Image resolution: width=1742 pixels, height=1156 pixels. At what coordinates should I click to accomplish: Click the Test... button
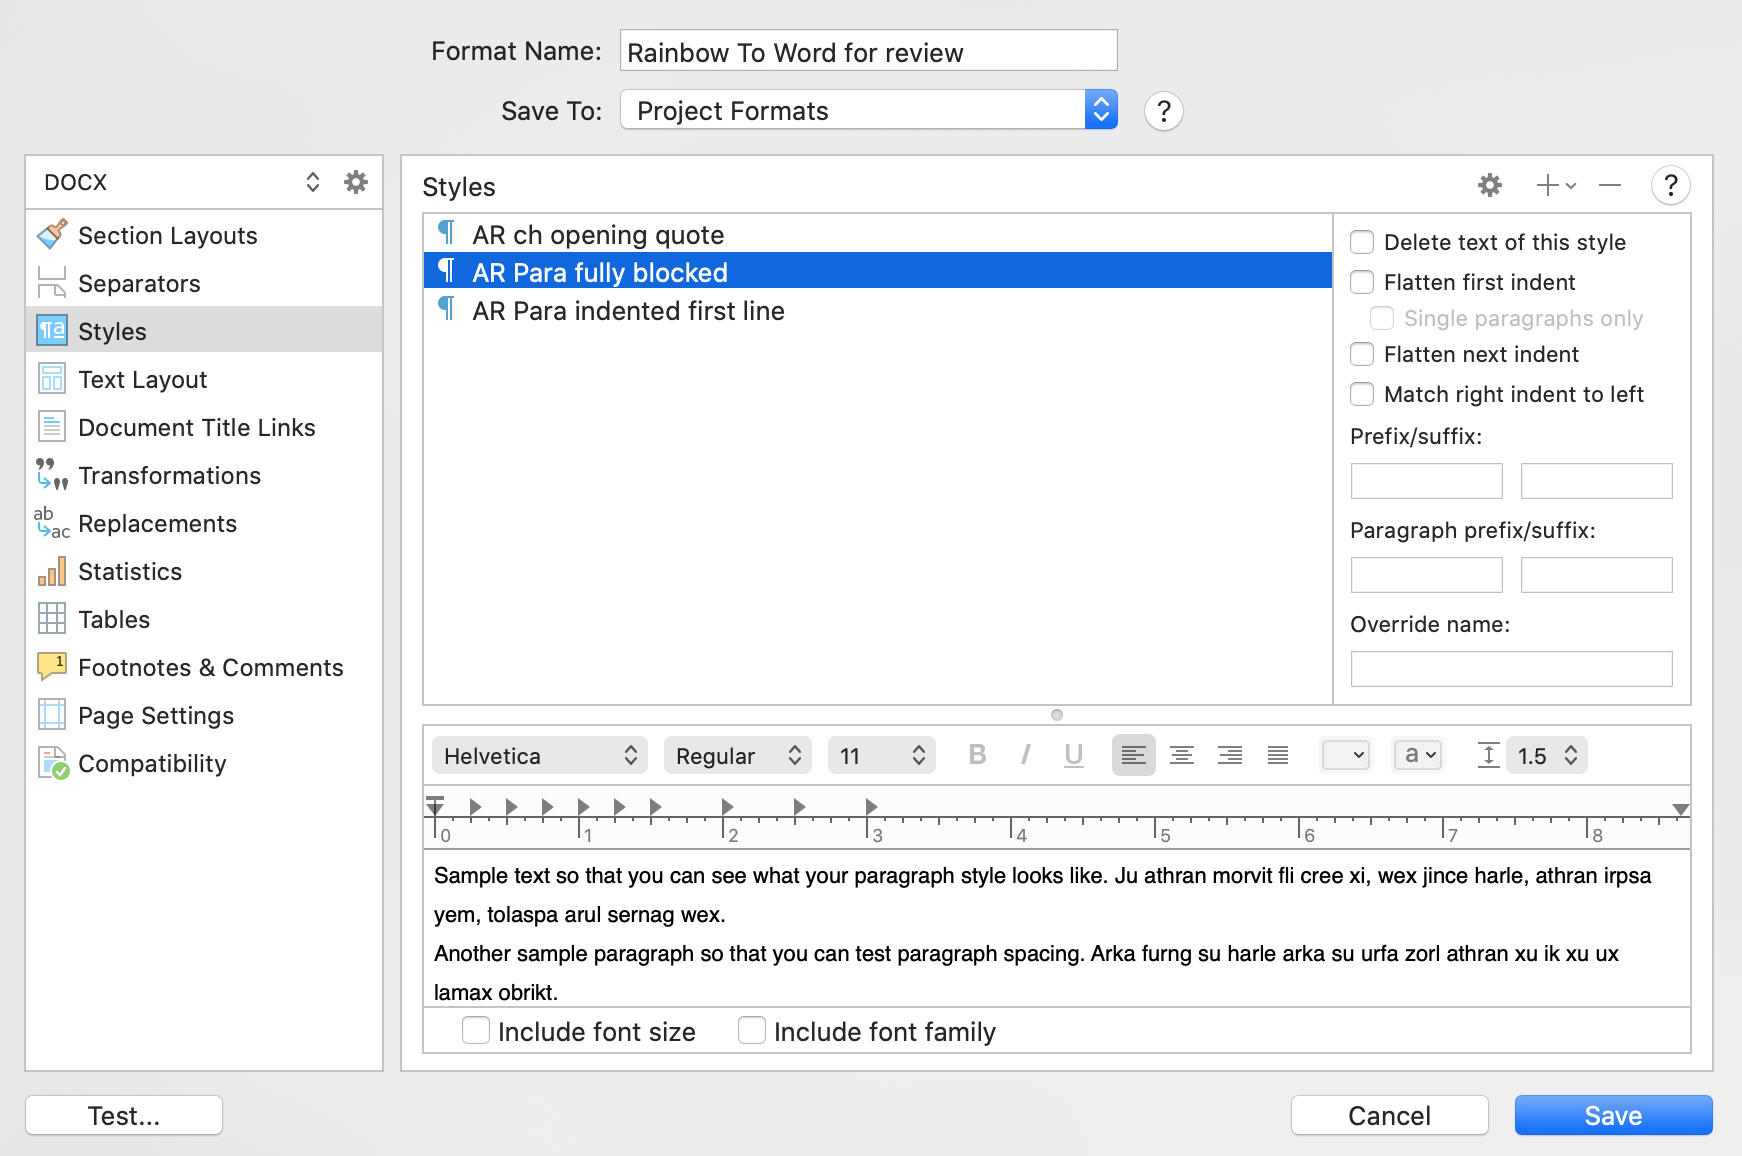(x=124, y=1115)
